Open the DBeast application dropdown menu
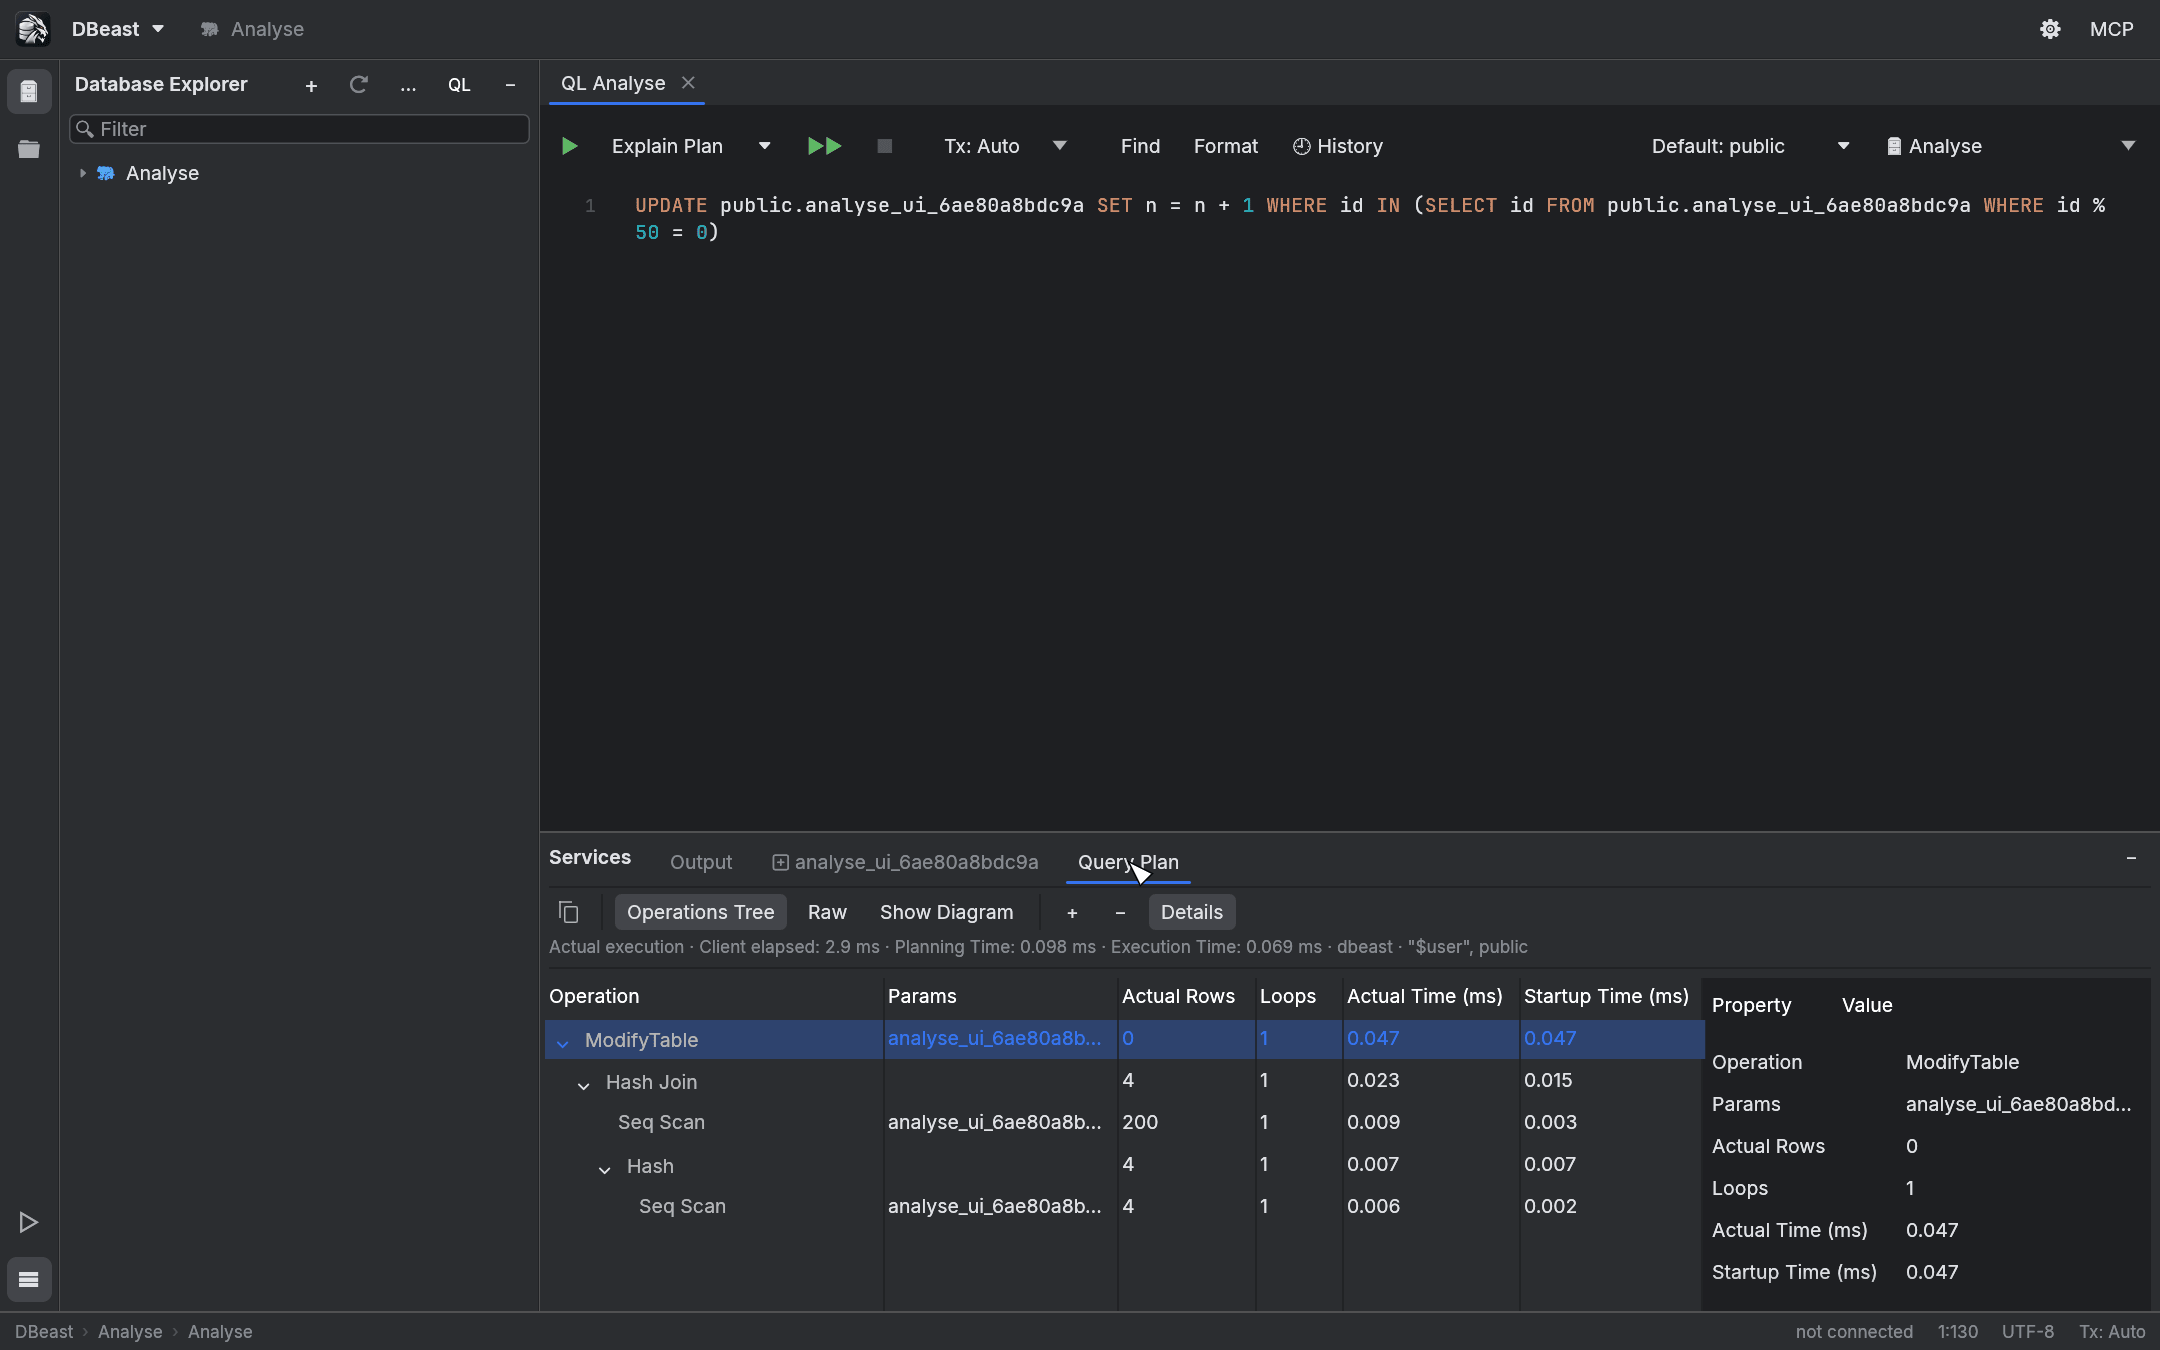The width and height of the screenshot is (2160, 1350). [118, 29]
